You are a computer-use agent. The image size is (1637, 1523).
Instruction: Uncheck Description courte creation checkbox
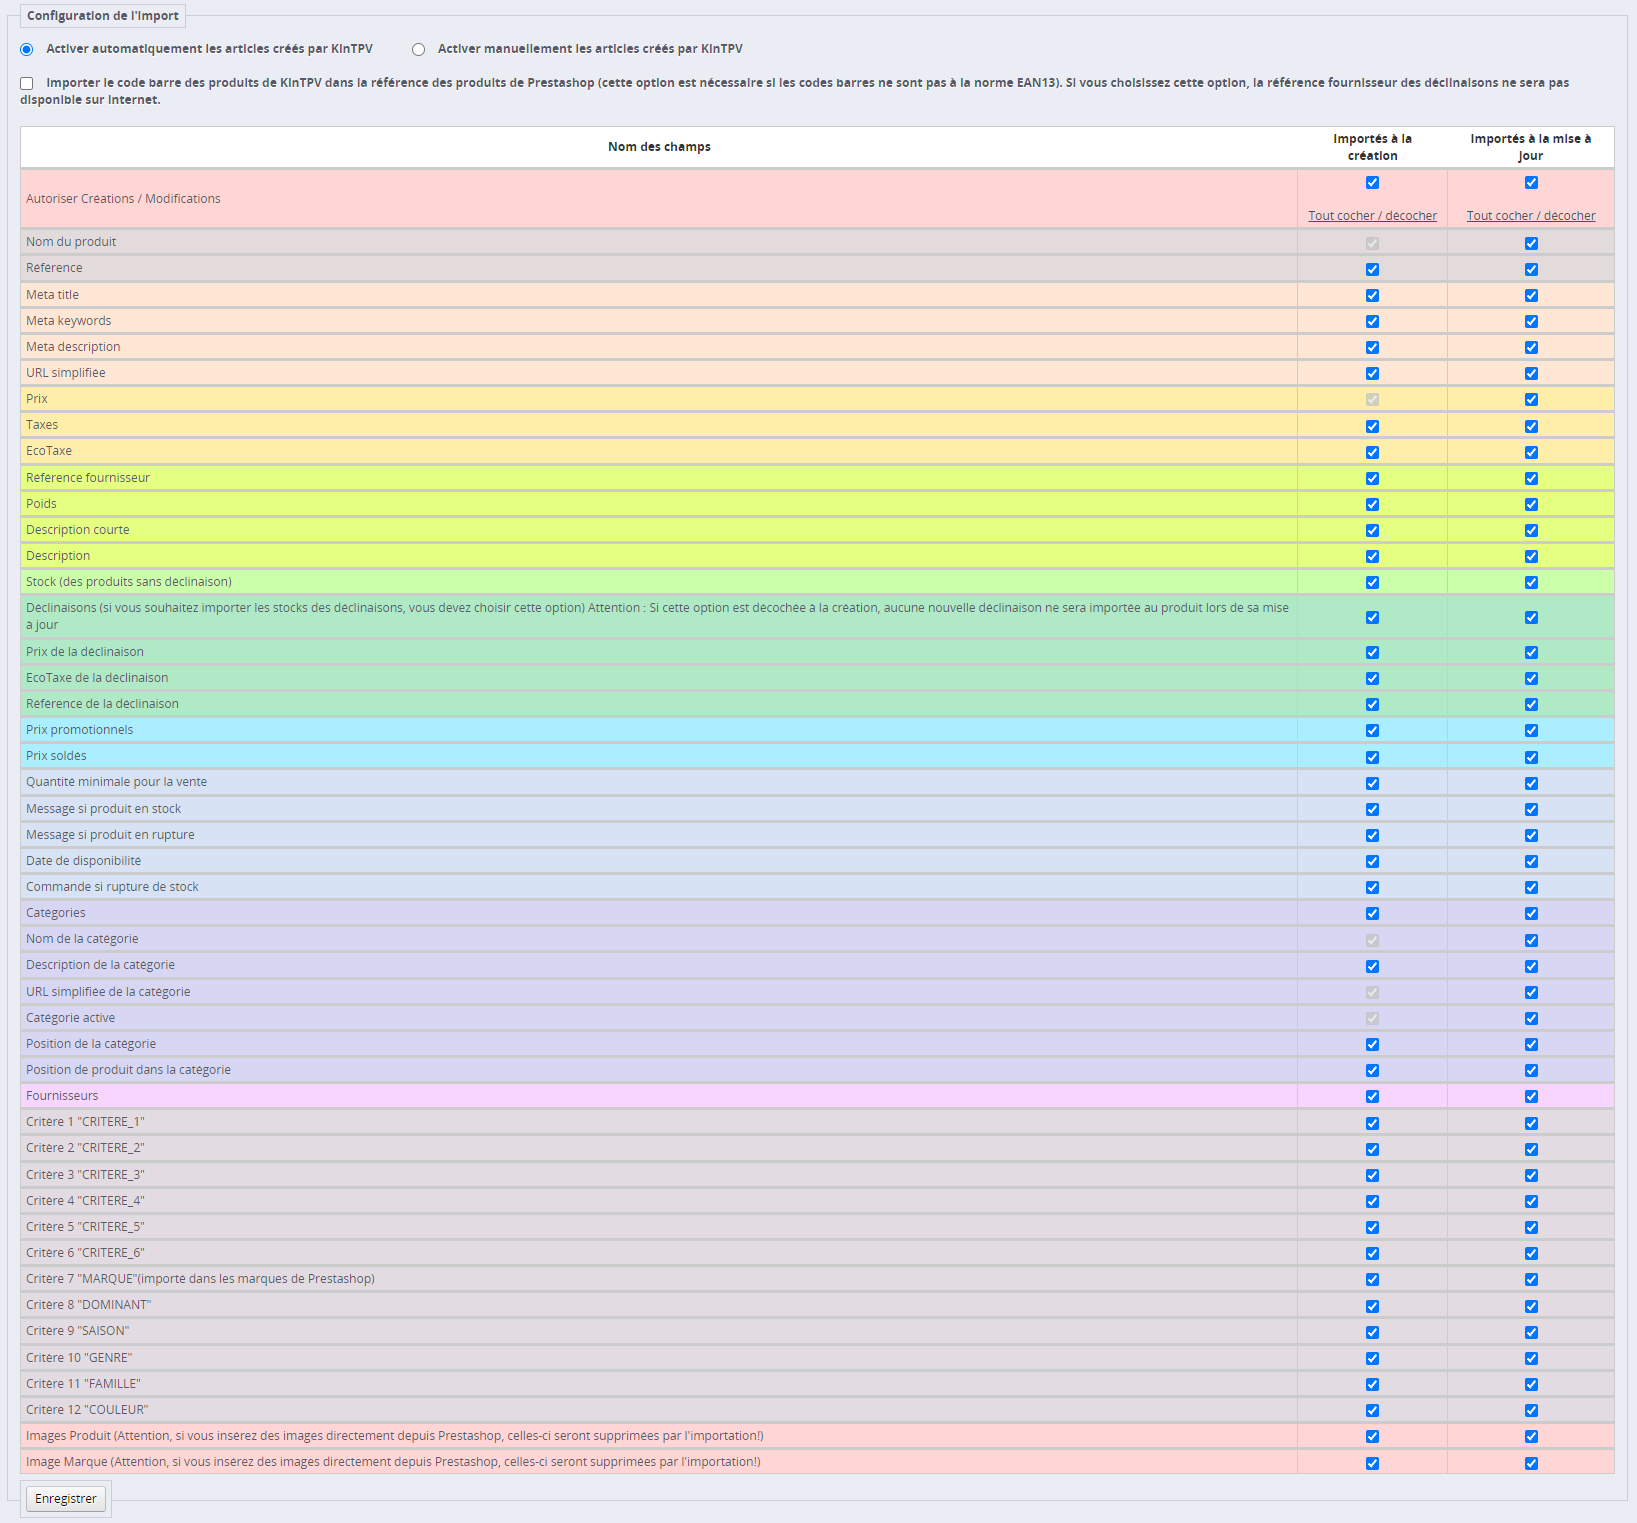point(1372,531)
